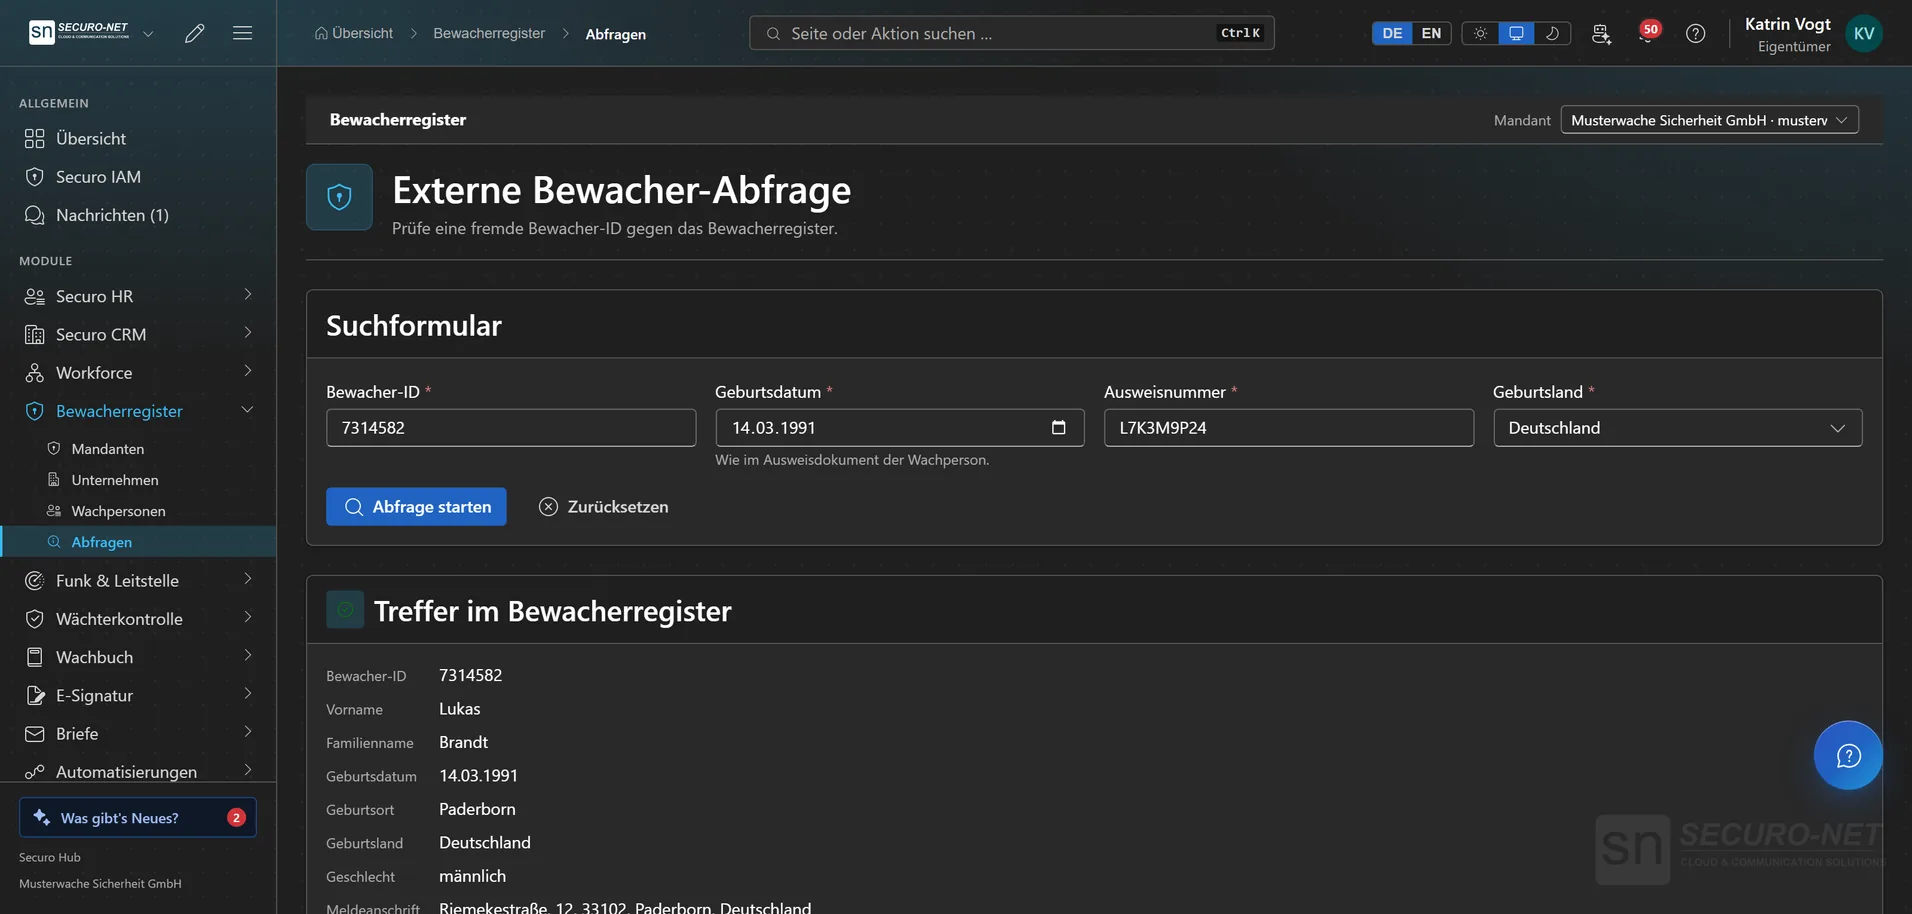
Task: Open the help question mark icon
Action: pyautogui.click(x=1695, y=33)
